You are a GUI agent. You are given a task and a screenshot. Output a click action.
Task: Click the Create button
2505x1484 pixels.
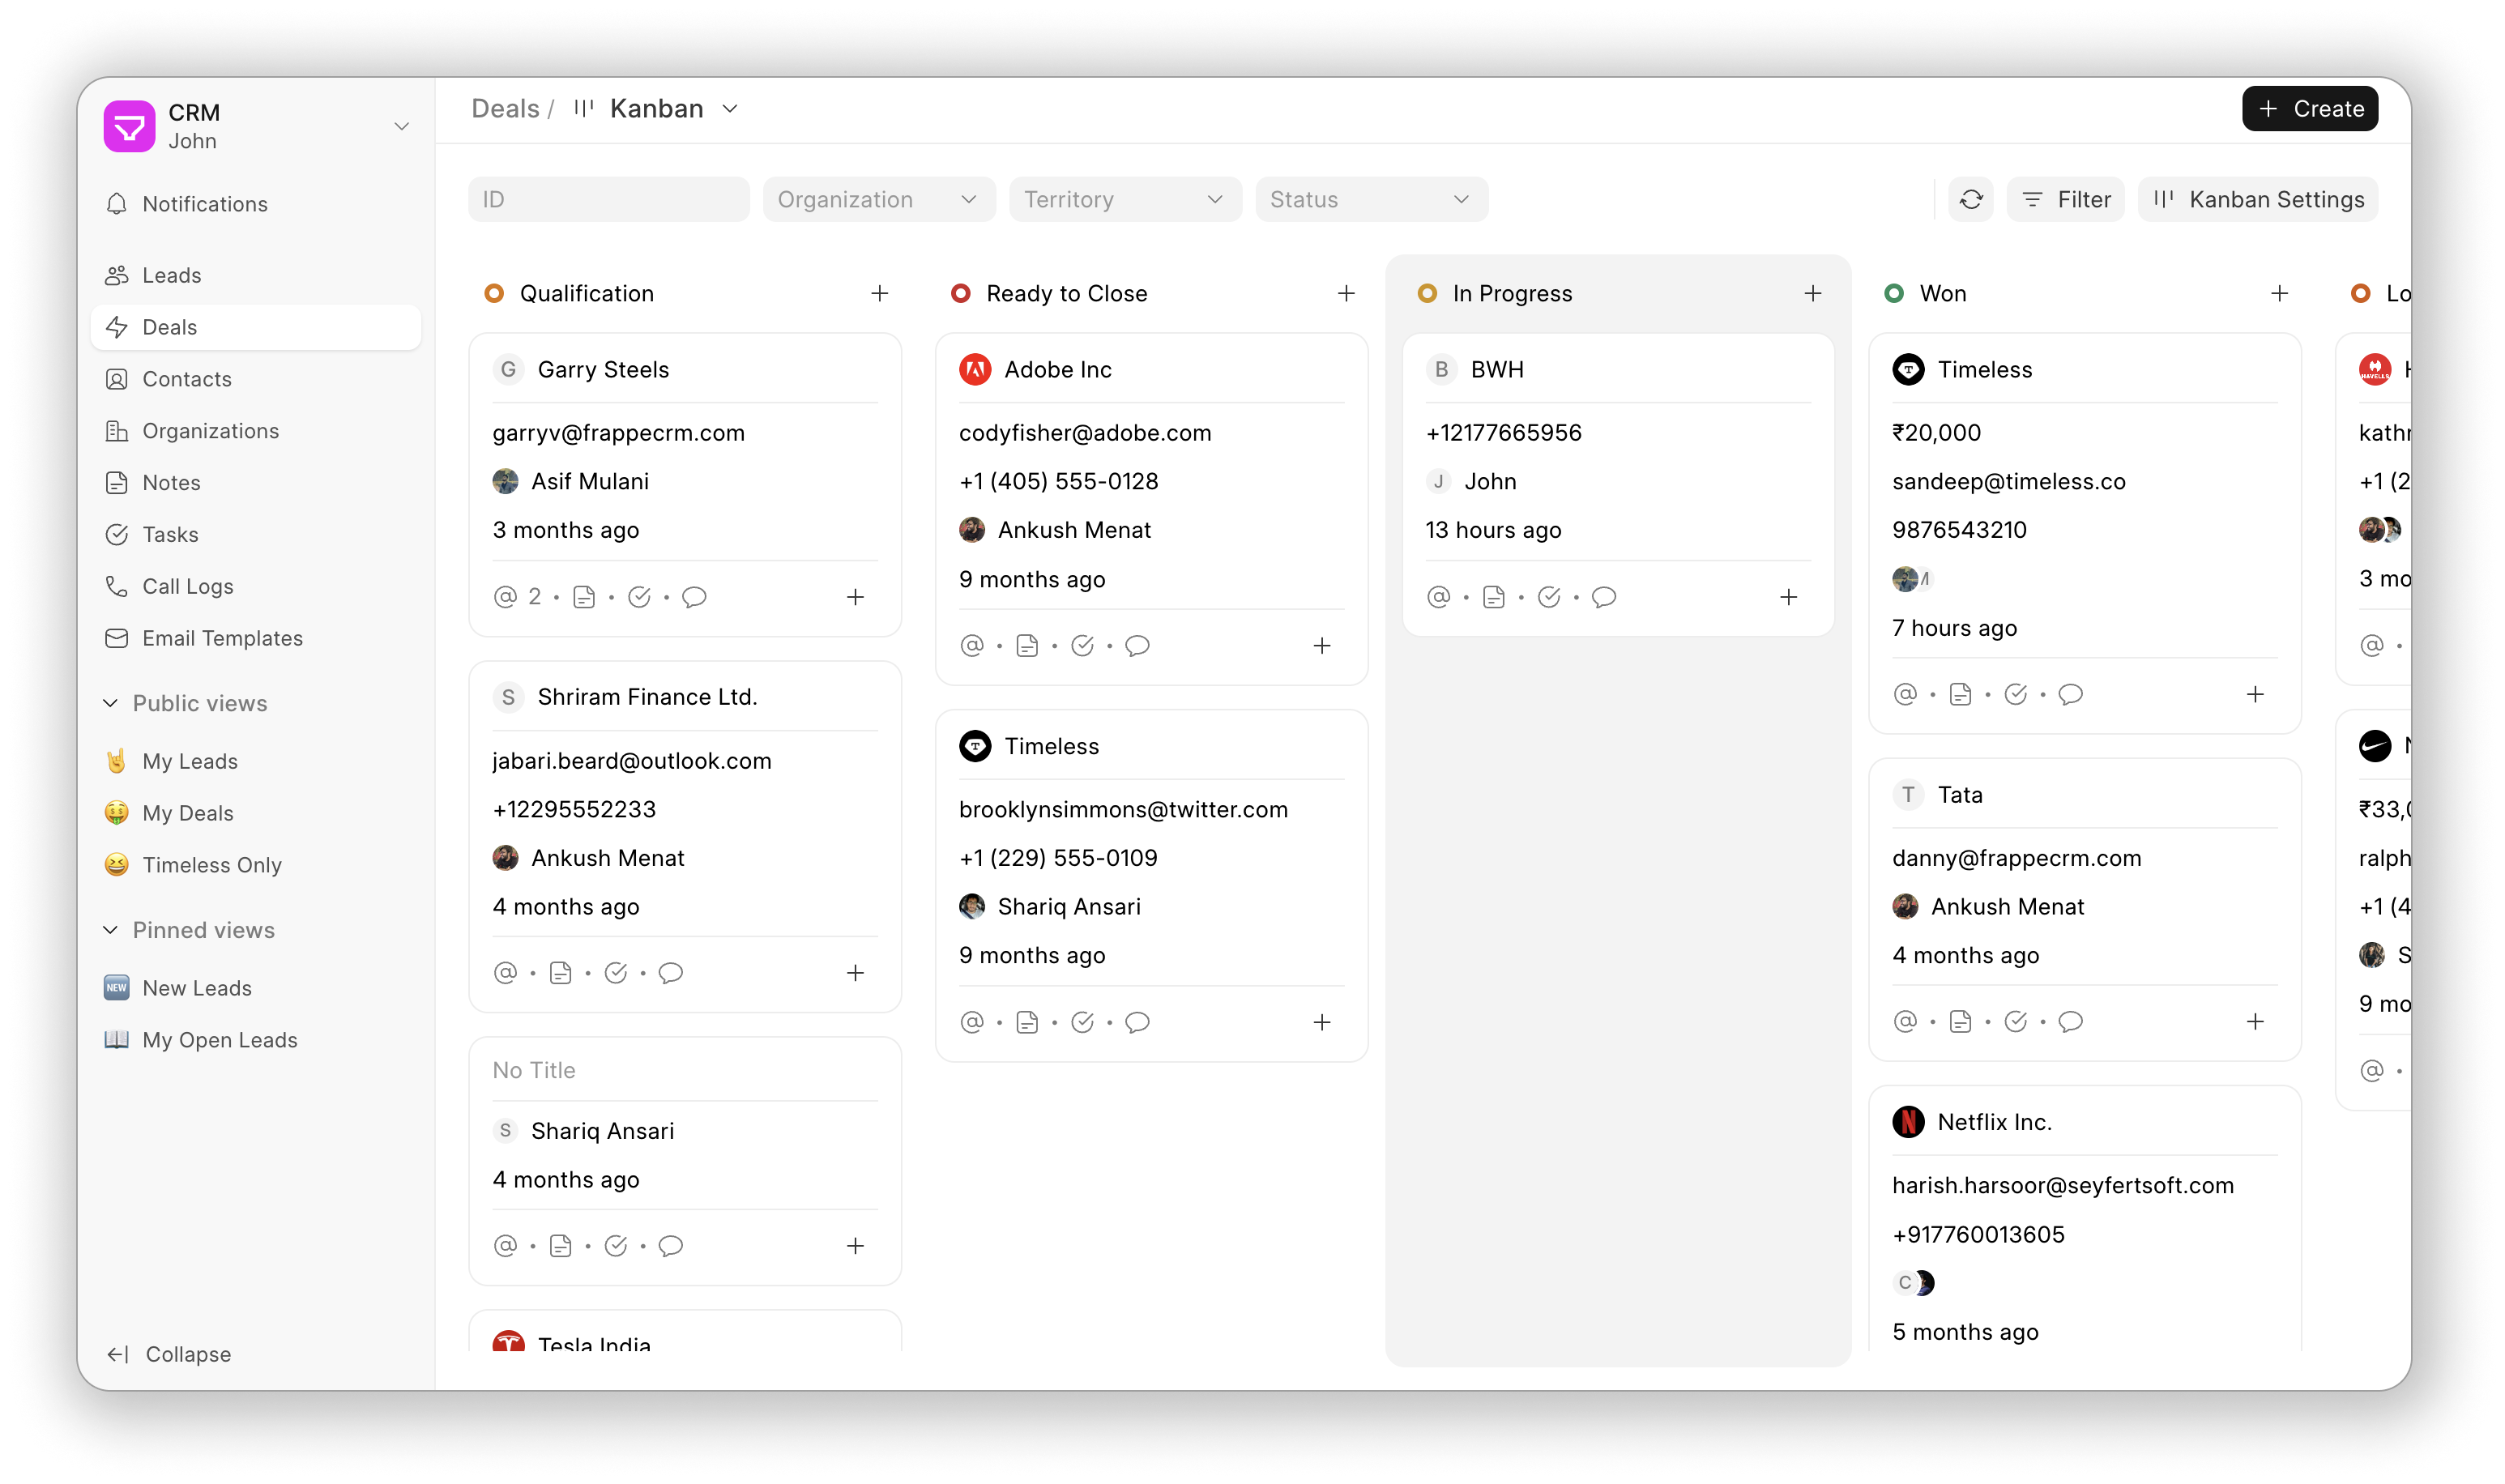(2308, 109)
